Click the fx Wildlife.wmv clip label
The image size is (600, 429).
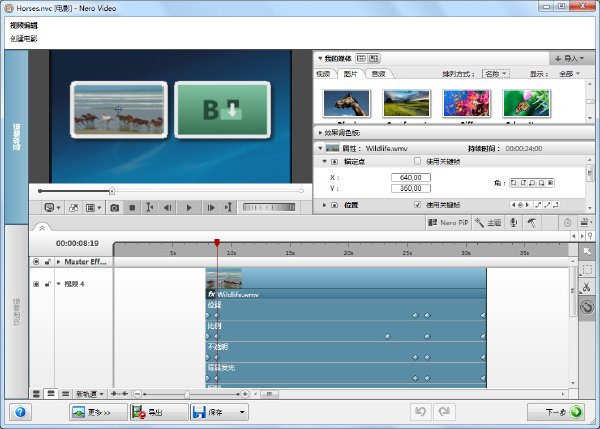coord(233,294)
